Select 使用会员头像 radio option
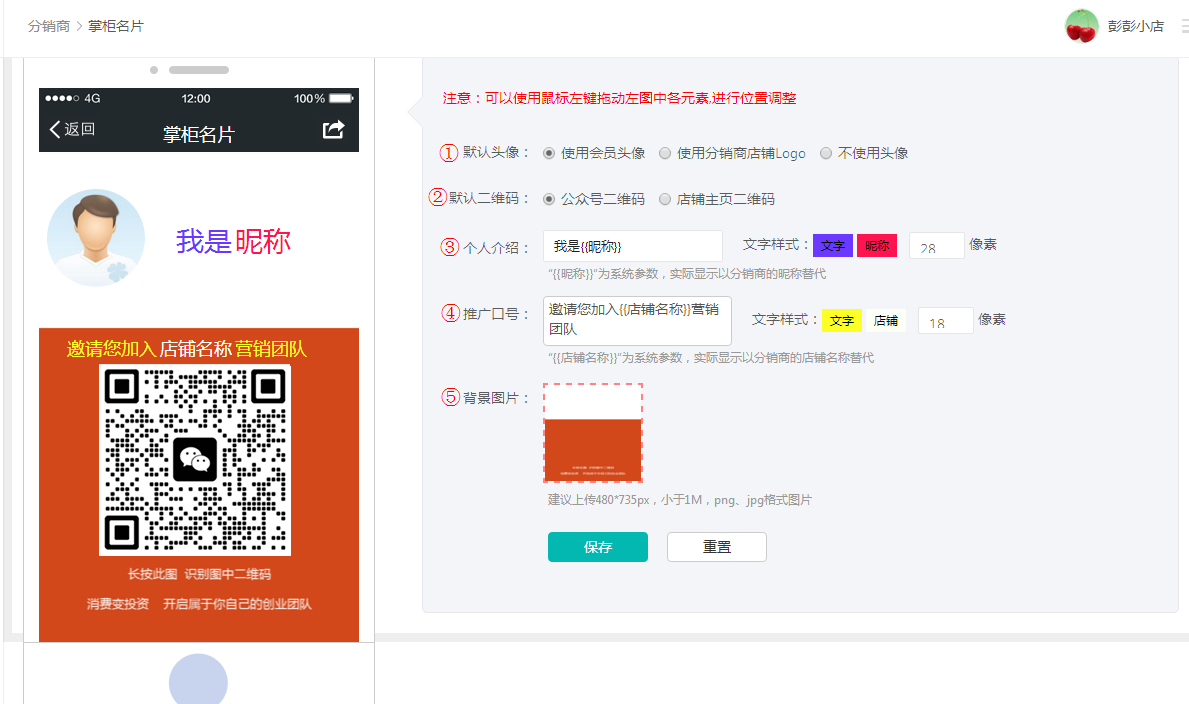 [x=549, y=154]
